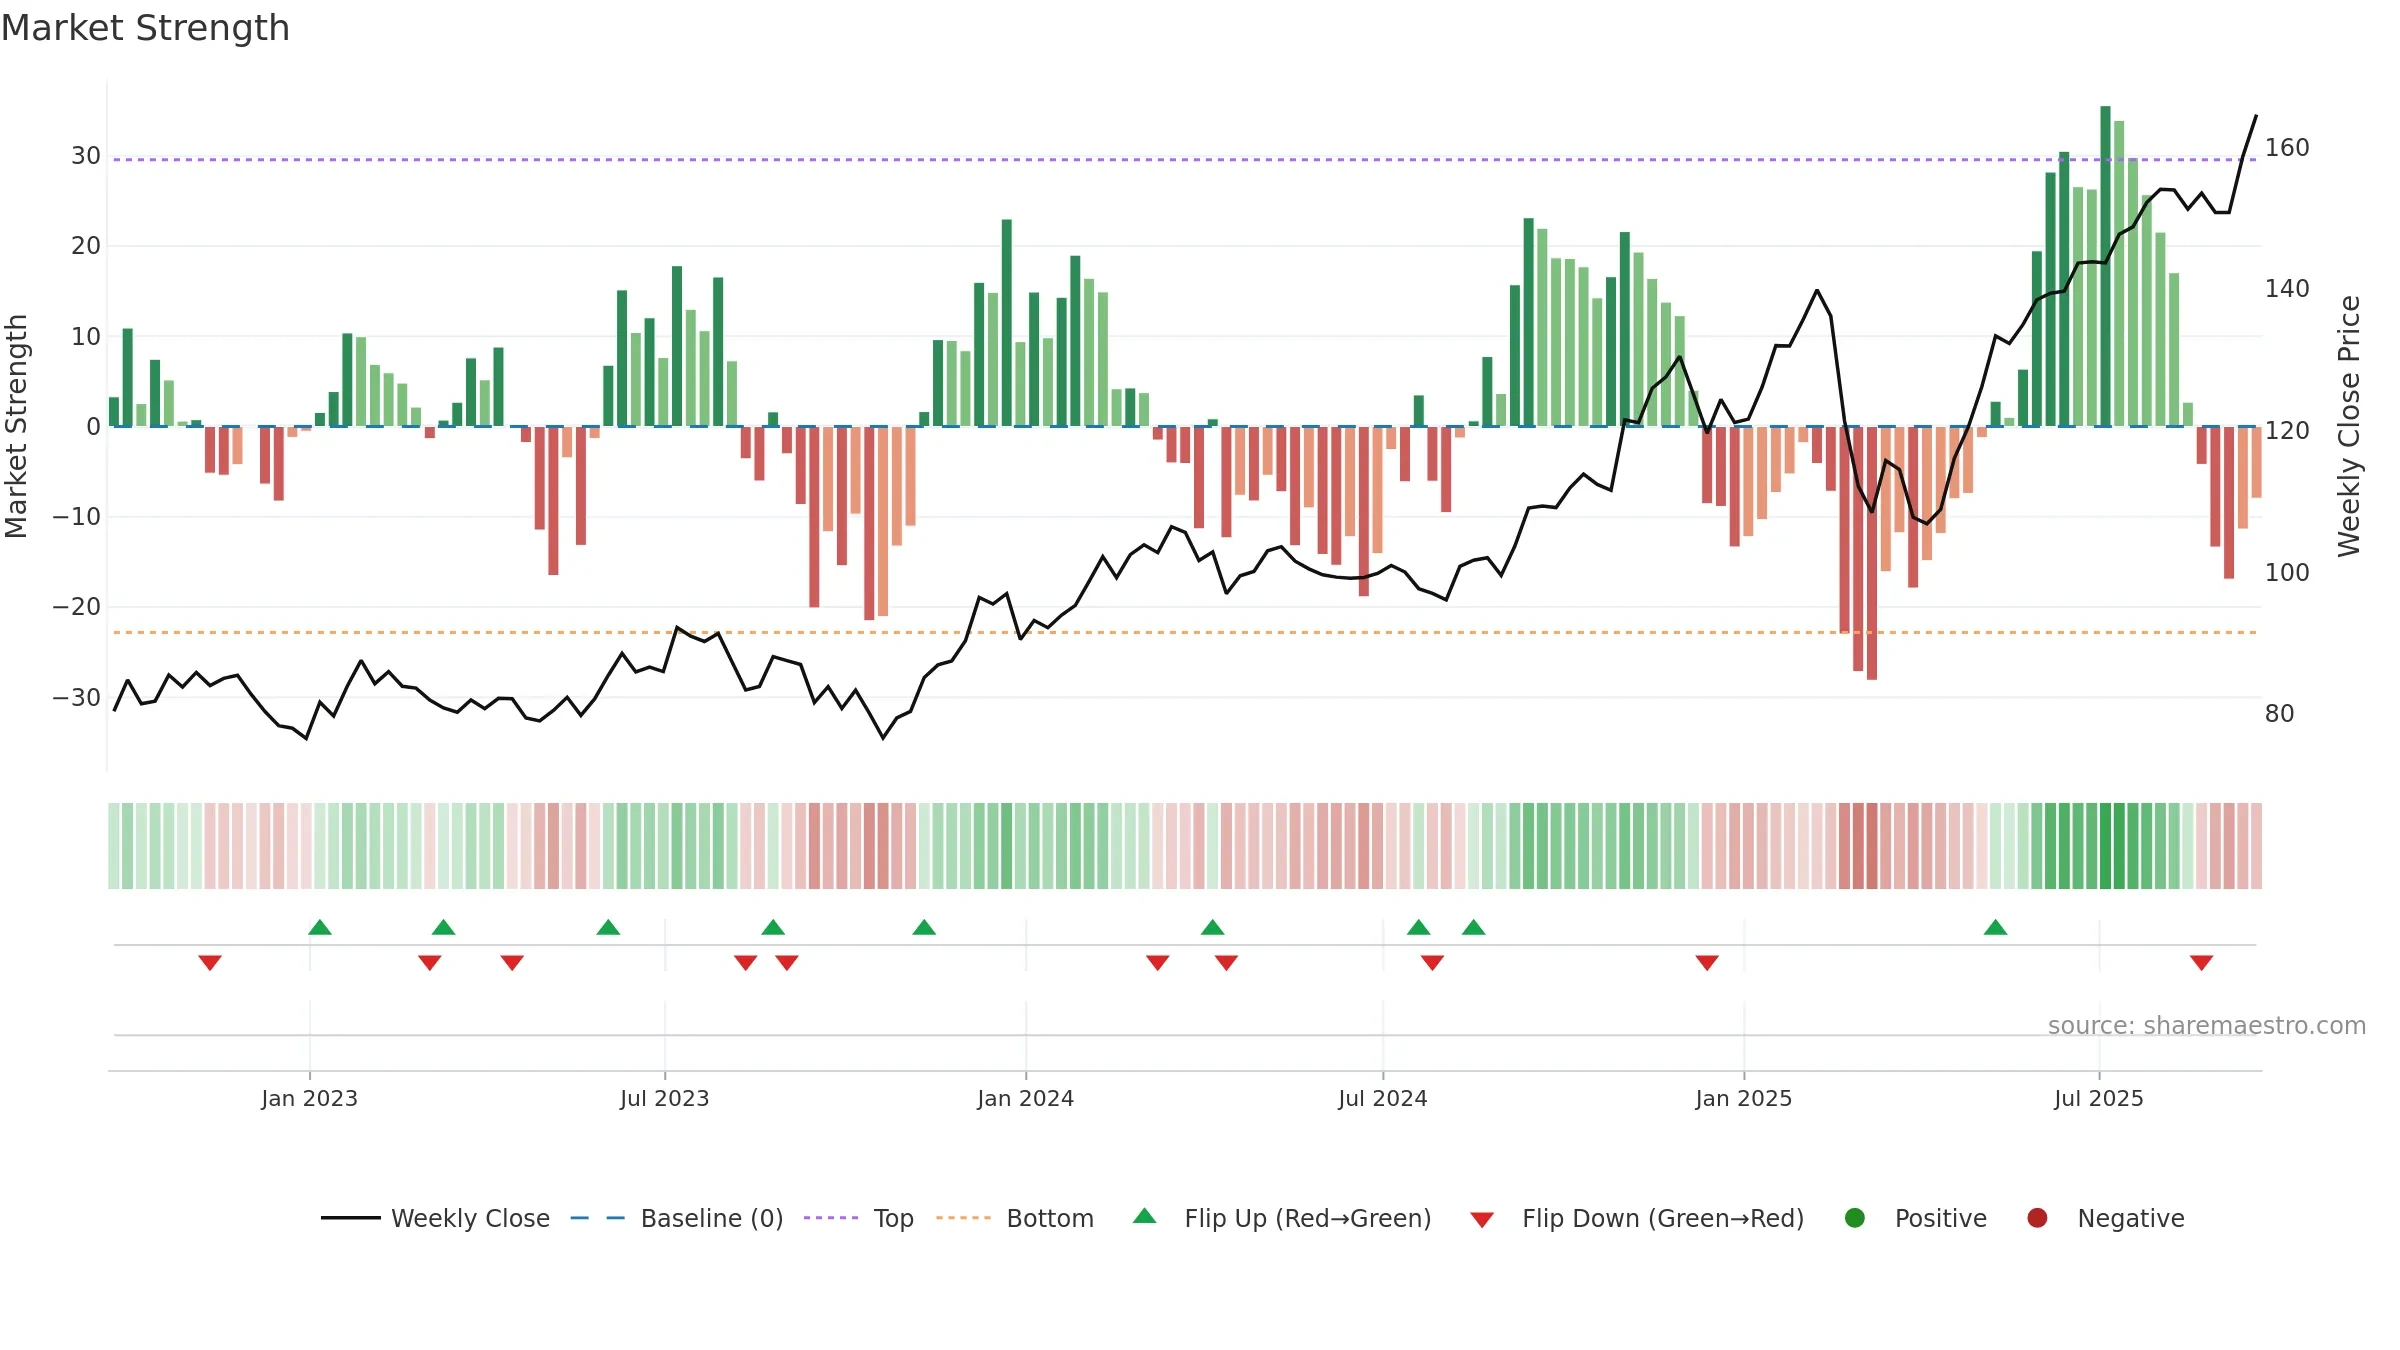Click the 'Jan 2023' x-axis label
2400x1350 pixels.
pos(310,1099)
